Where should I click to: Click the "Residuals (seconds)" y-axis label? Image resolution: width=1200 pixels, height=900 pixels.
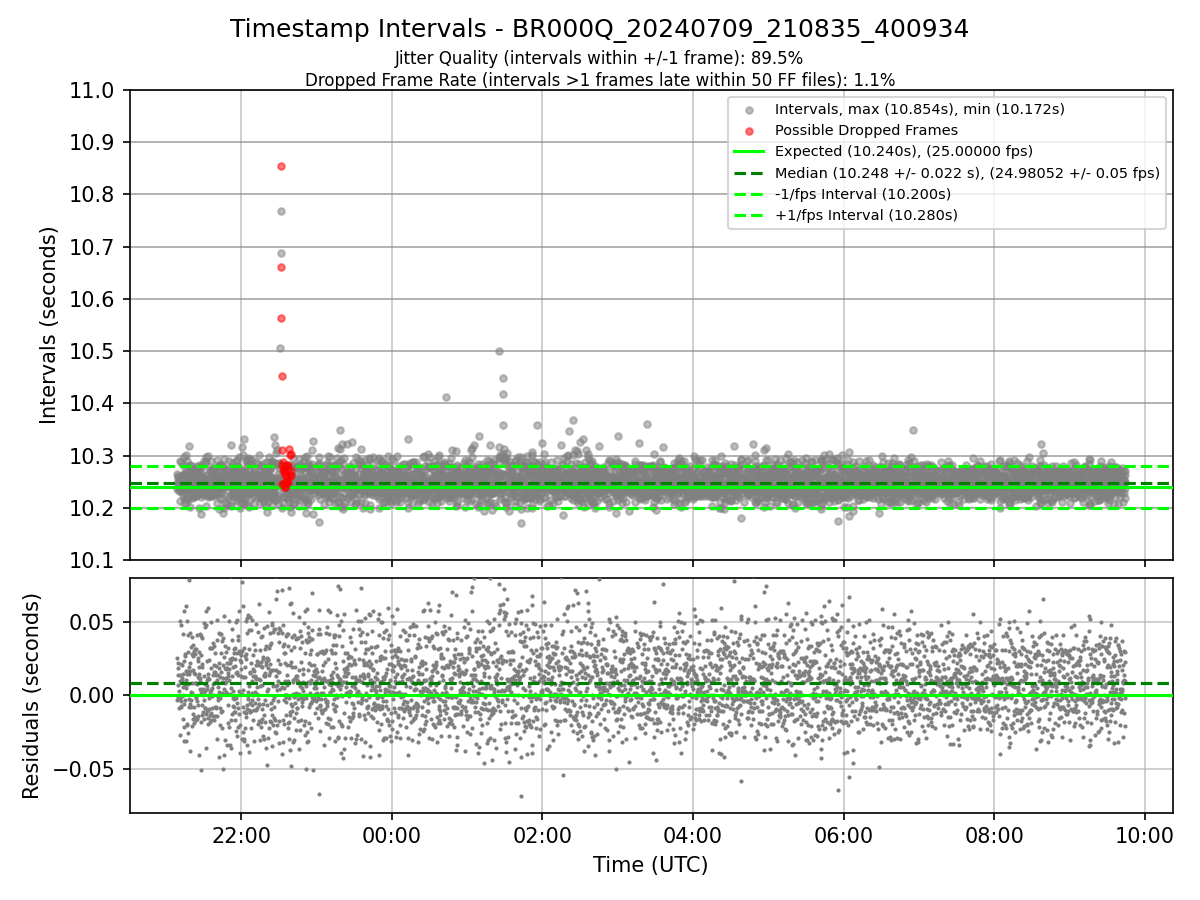pyautogui.click(x=31, y=696)
